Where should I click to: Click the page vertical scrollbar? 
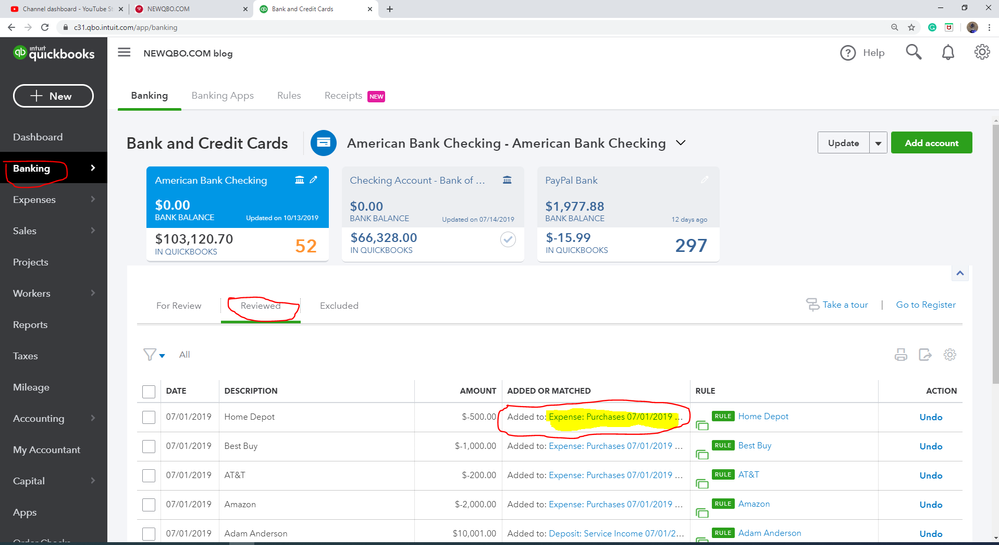point(995,255)
